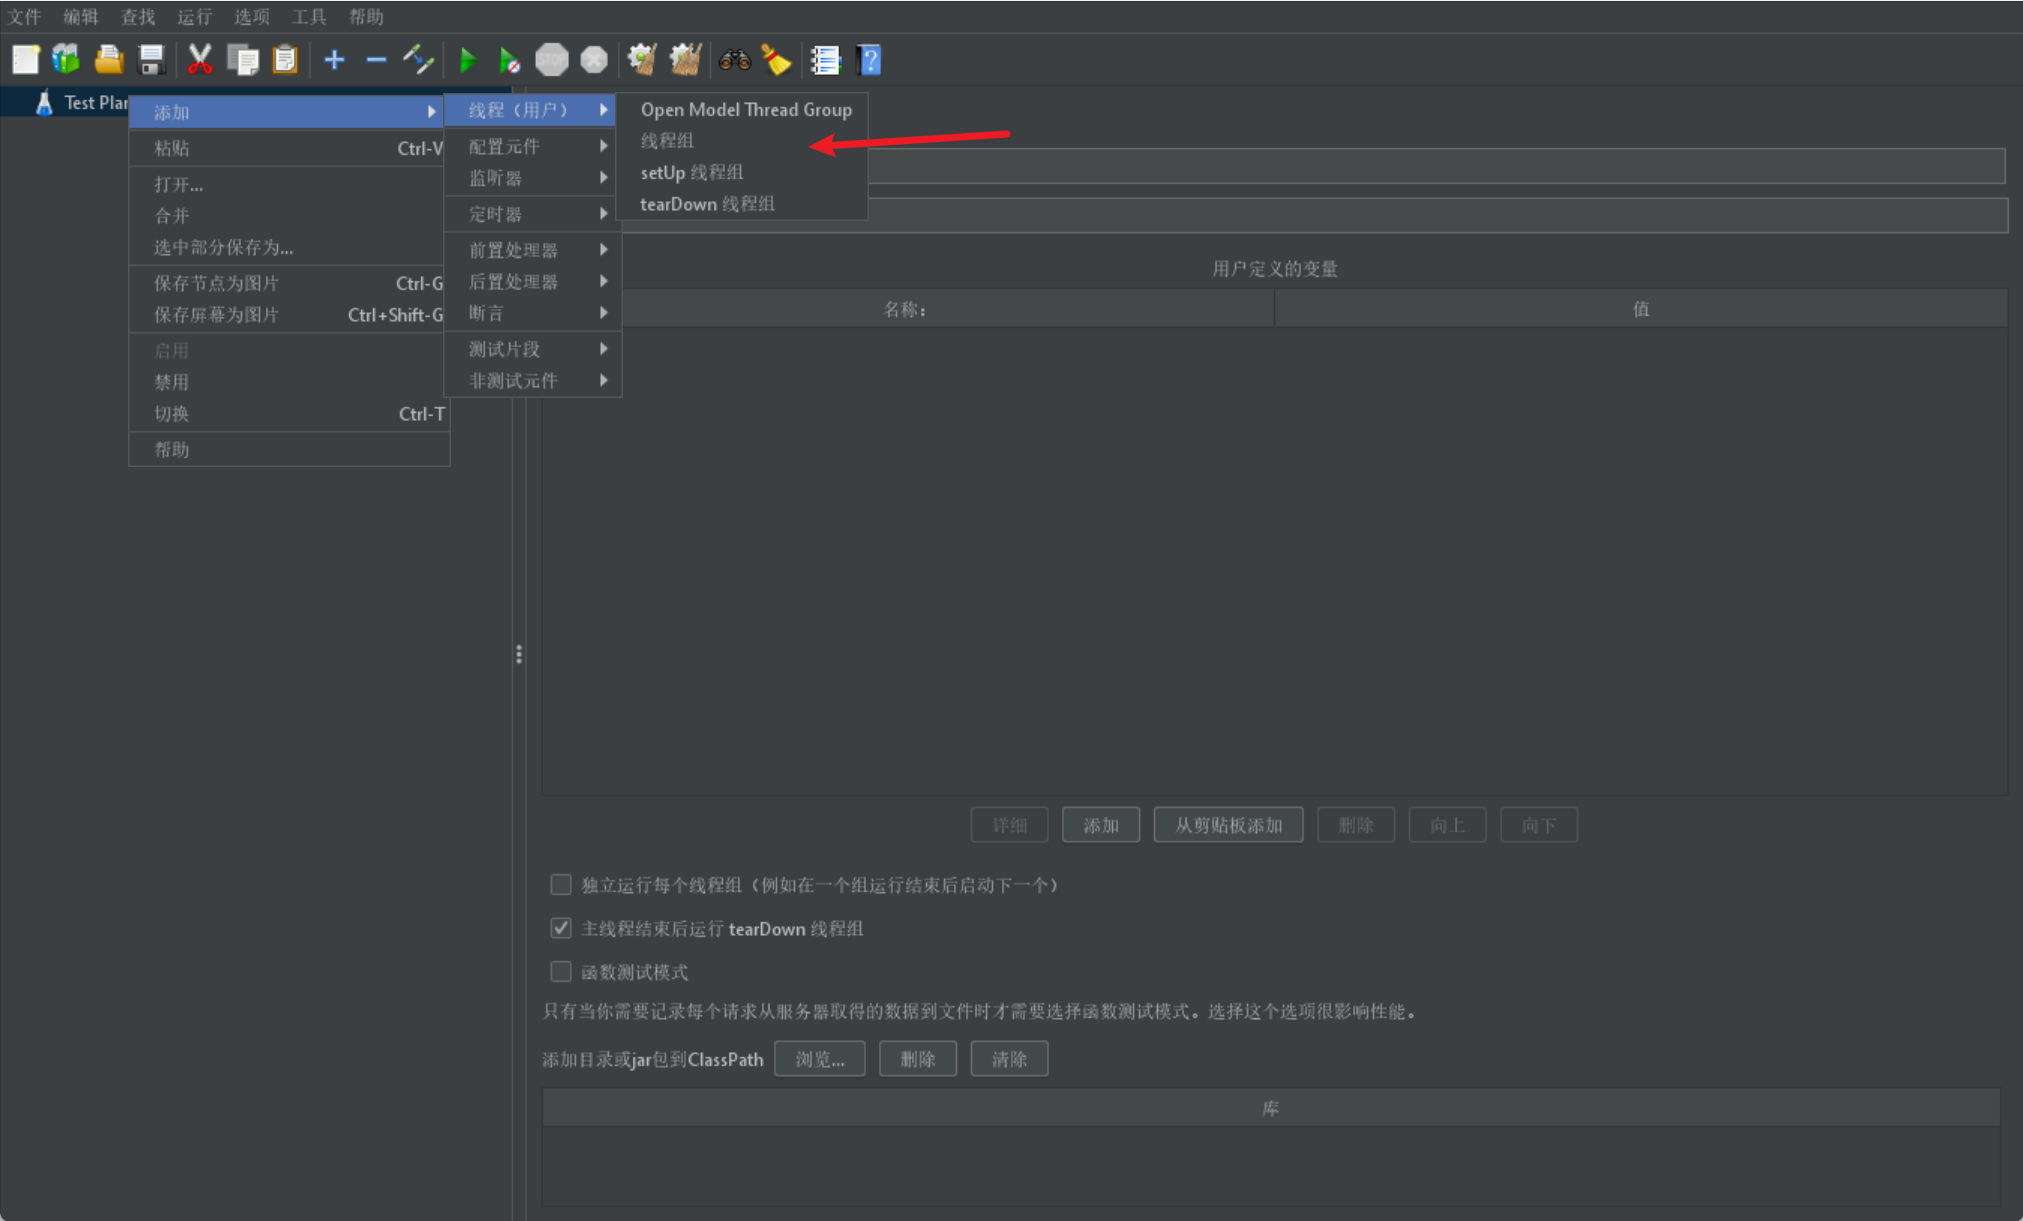Image resolution: width=2023 pixels, height=1221 pixels.
Task: Click the 从剪贴板添加 button
Action: point(1228,825)
